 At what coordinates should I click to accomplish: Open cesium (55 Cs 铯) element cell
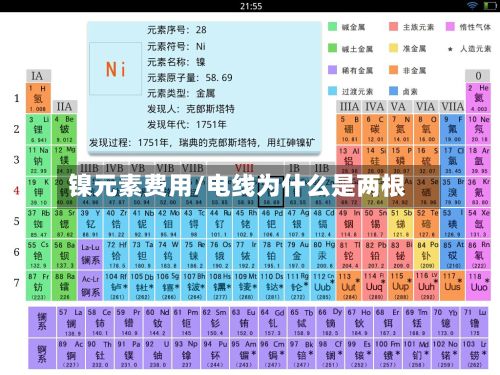[38, 255]
